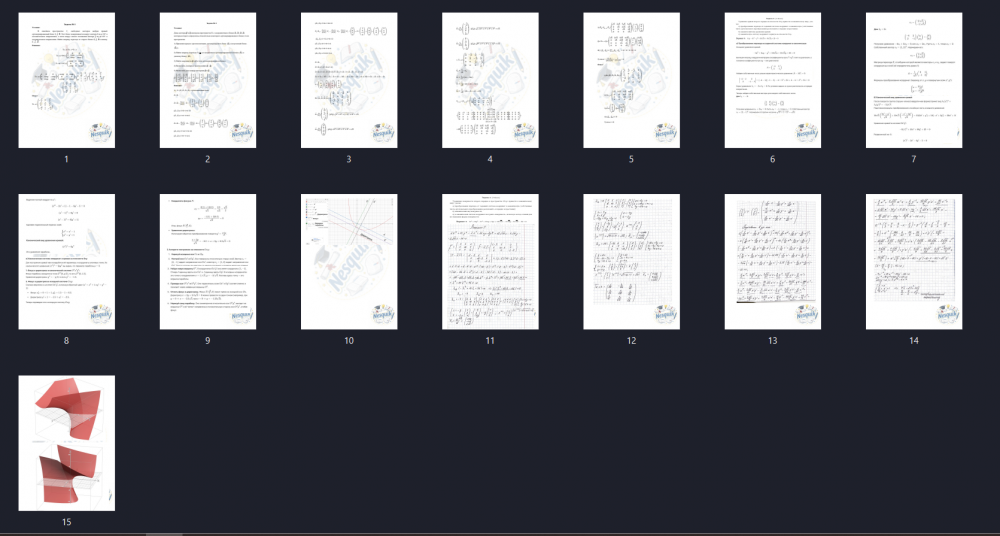The width and height of the screenshot is (1000, 536).
Task: Select page 14 thumbnail
Action: 914,262
